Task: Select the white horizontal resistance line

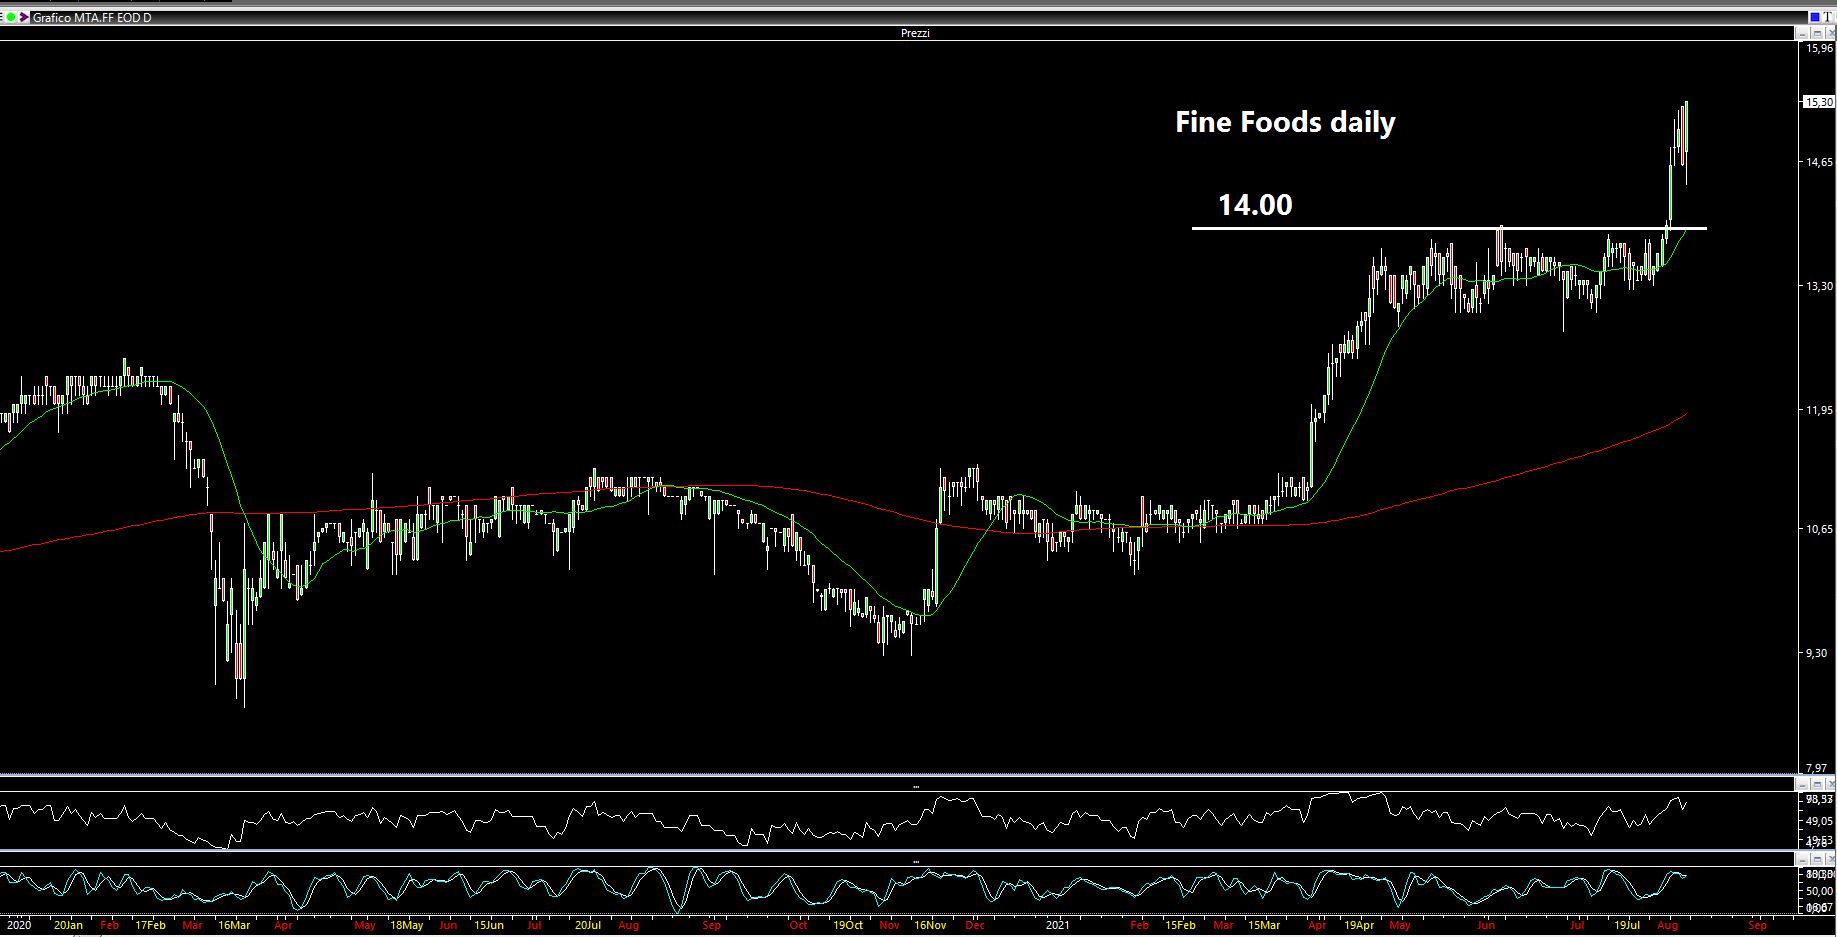Action: tap(1449, 229)
